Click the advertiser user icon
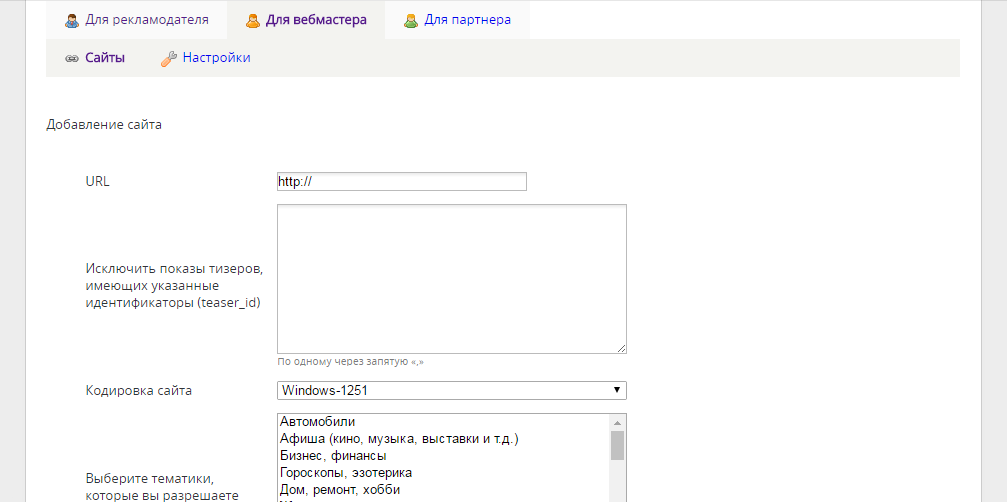The width and height of the screenshot is (1007, 502). click(72, 20)
